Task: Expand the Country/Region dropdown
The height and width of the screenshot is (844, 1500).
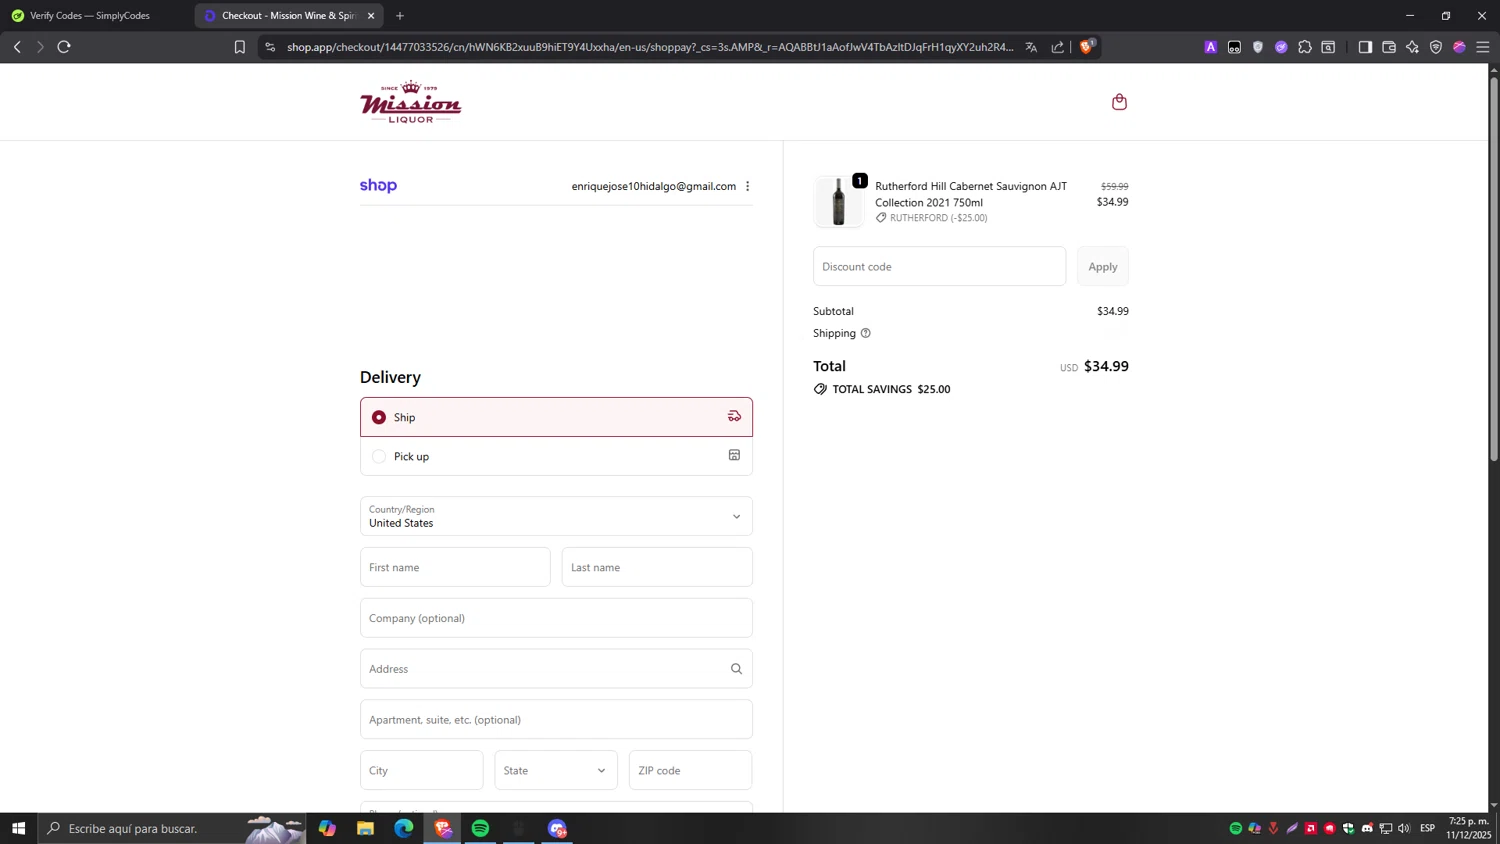Action: click(x=556, y=516)
